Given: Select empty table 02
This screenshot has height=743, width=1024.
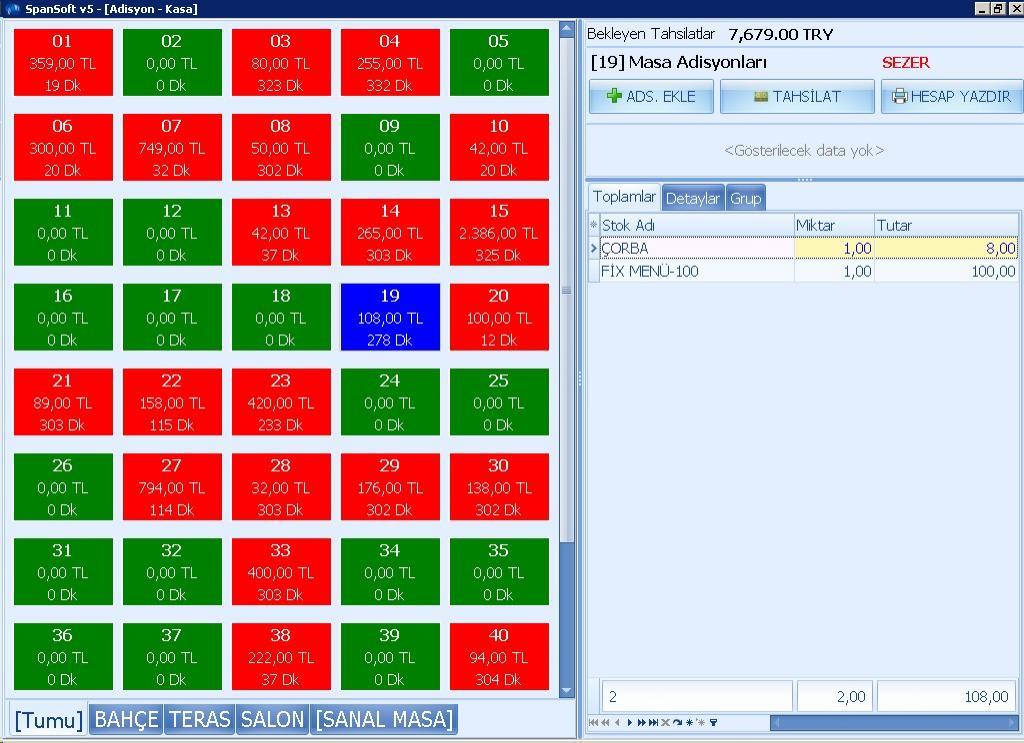Looking at the screenshot, I should pos(172,63).
